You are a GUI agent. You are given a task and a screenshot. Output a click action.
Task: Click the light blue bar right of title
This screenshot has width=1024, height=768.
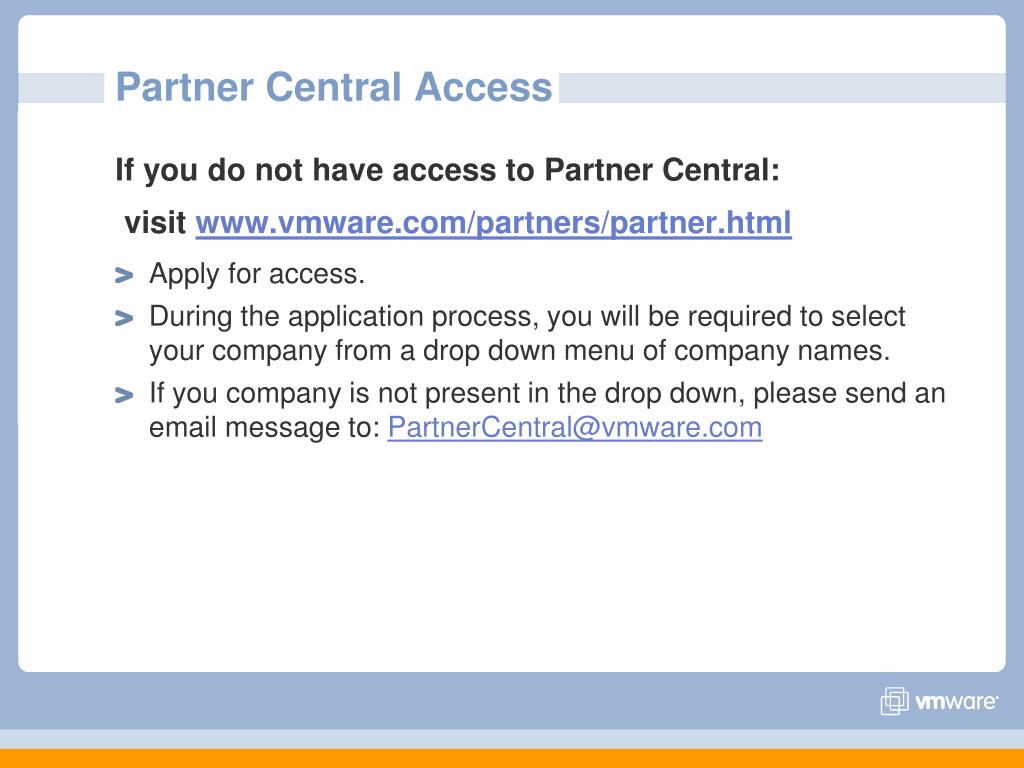coord(782,88)
